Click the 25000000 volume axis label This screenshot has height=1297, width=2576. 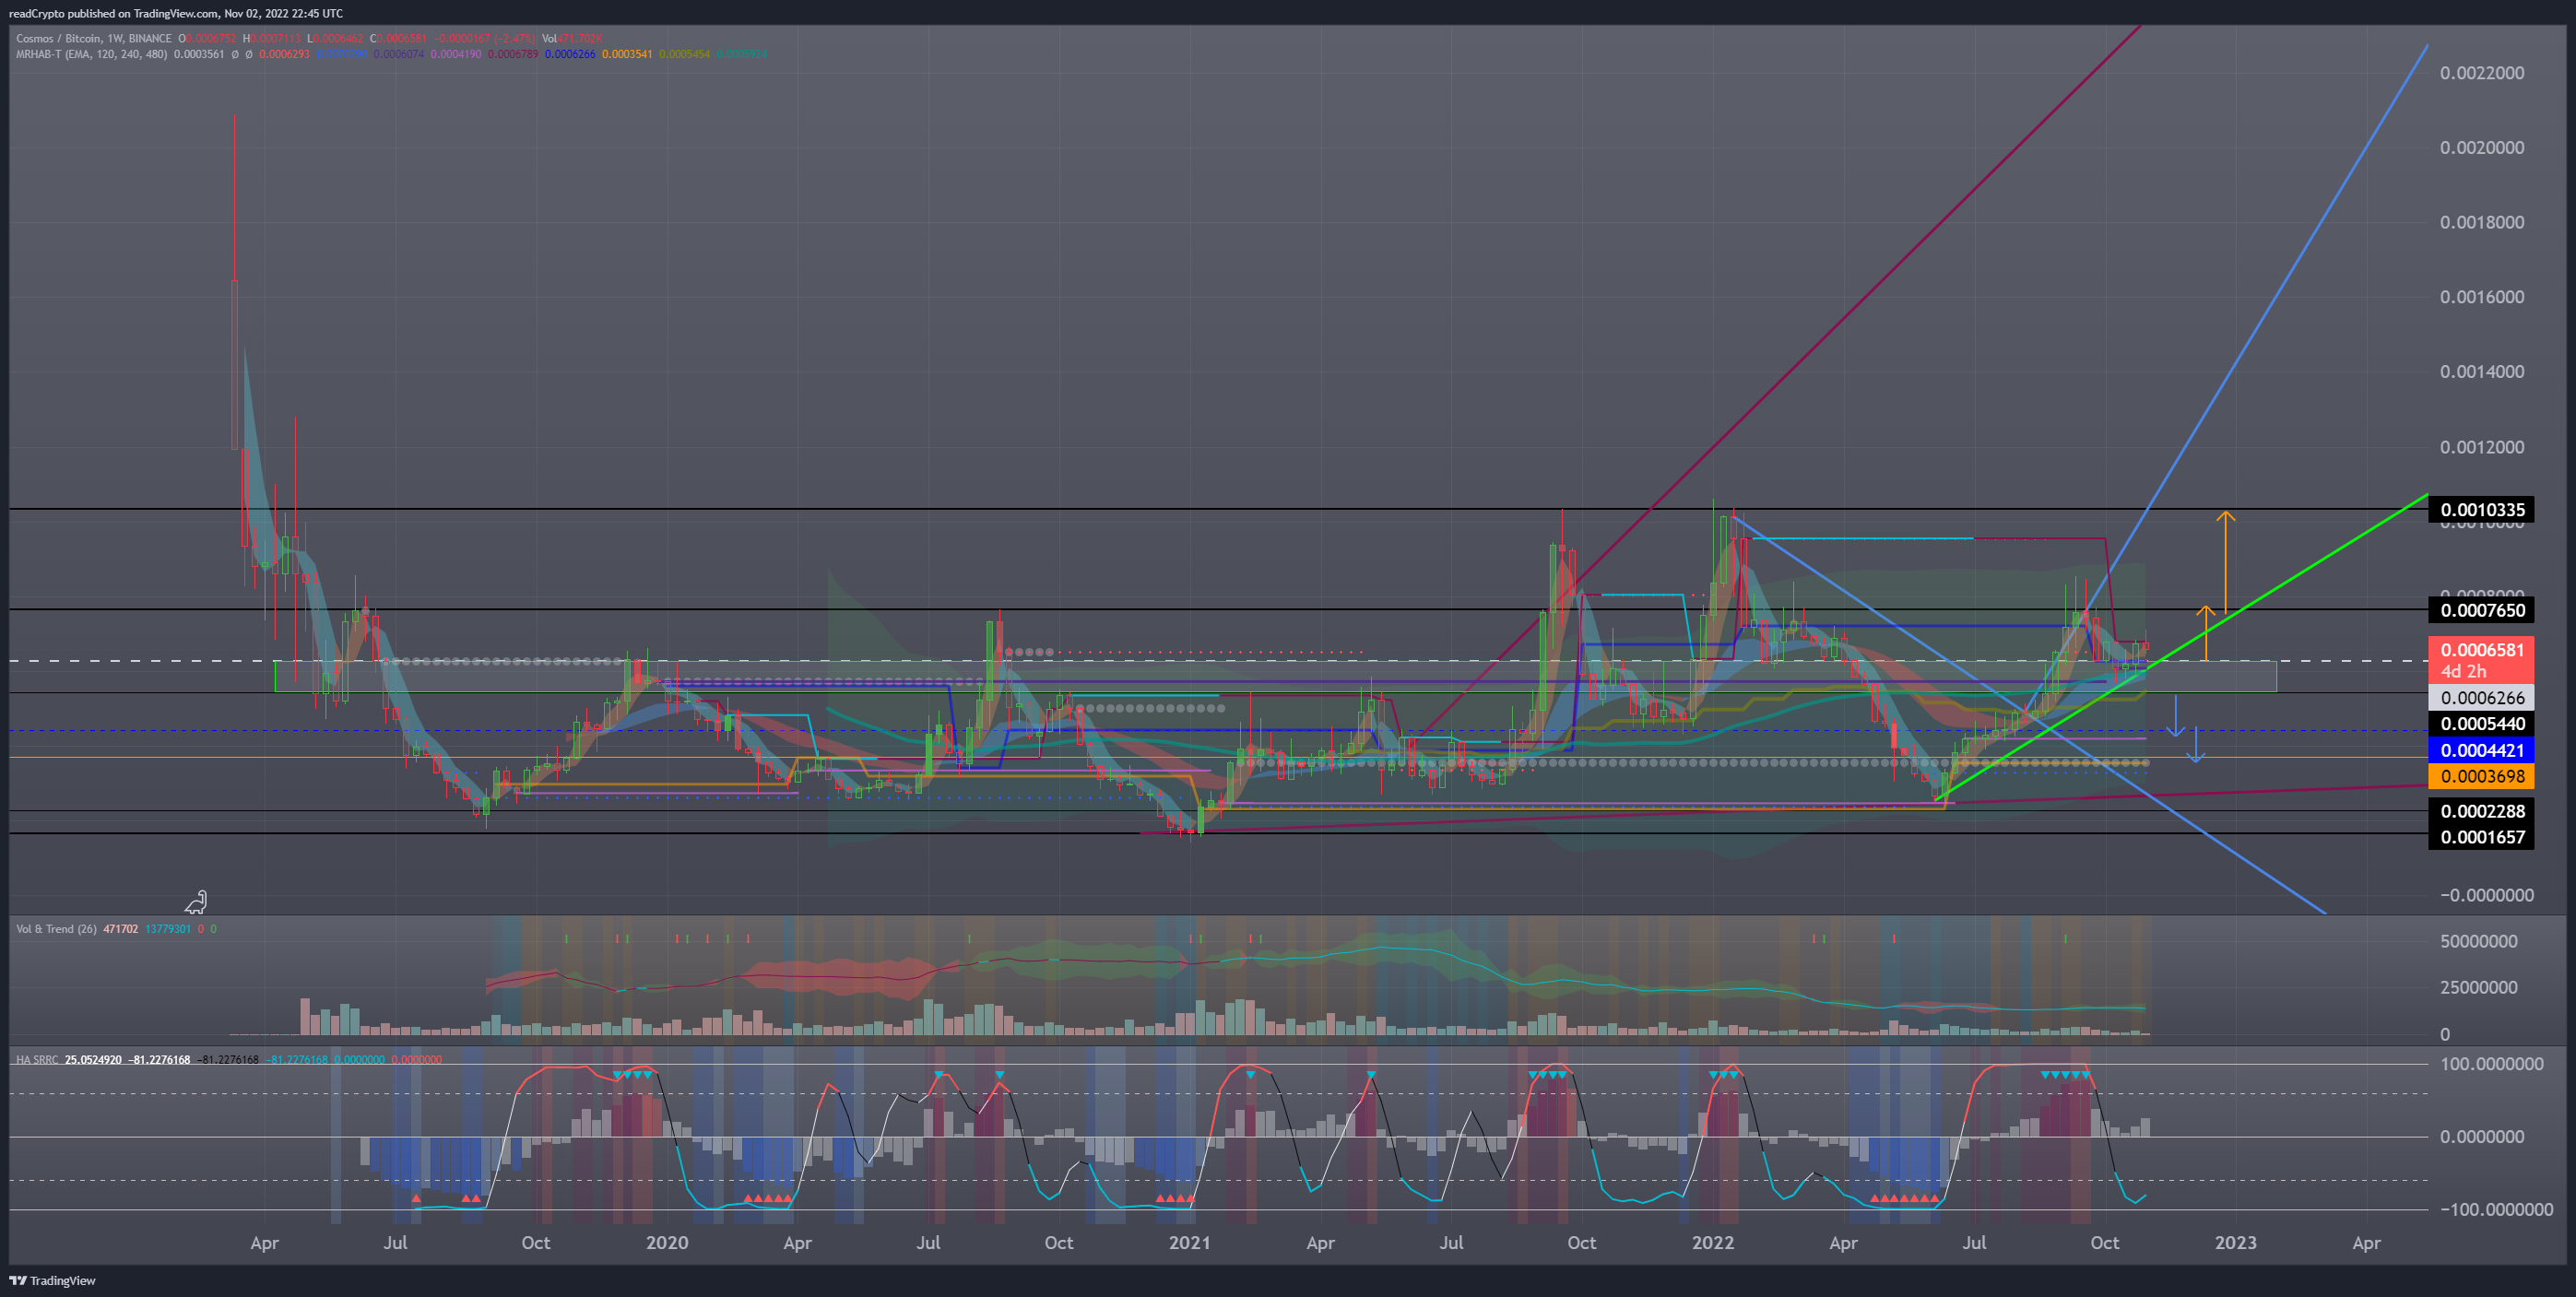(2479, 987)
